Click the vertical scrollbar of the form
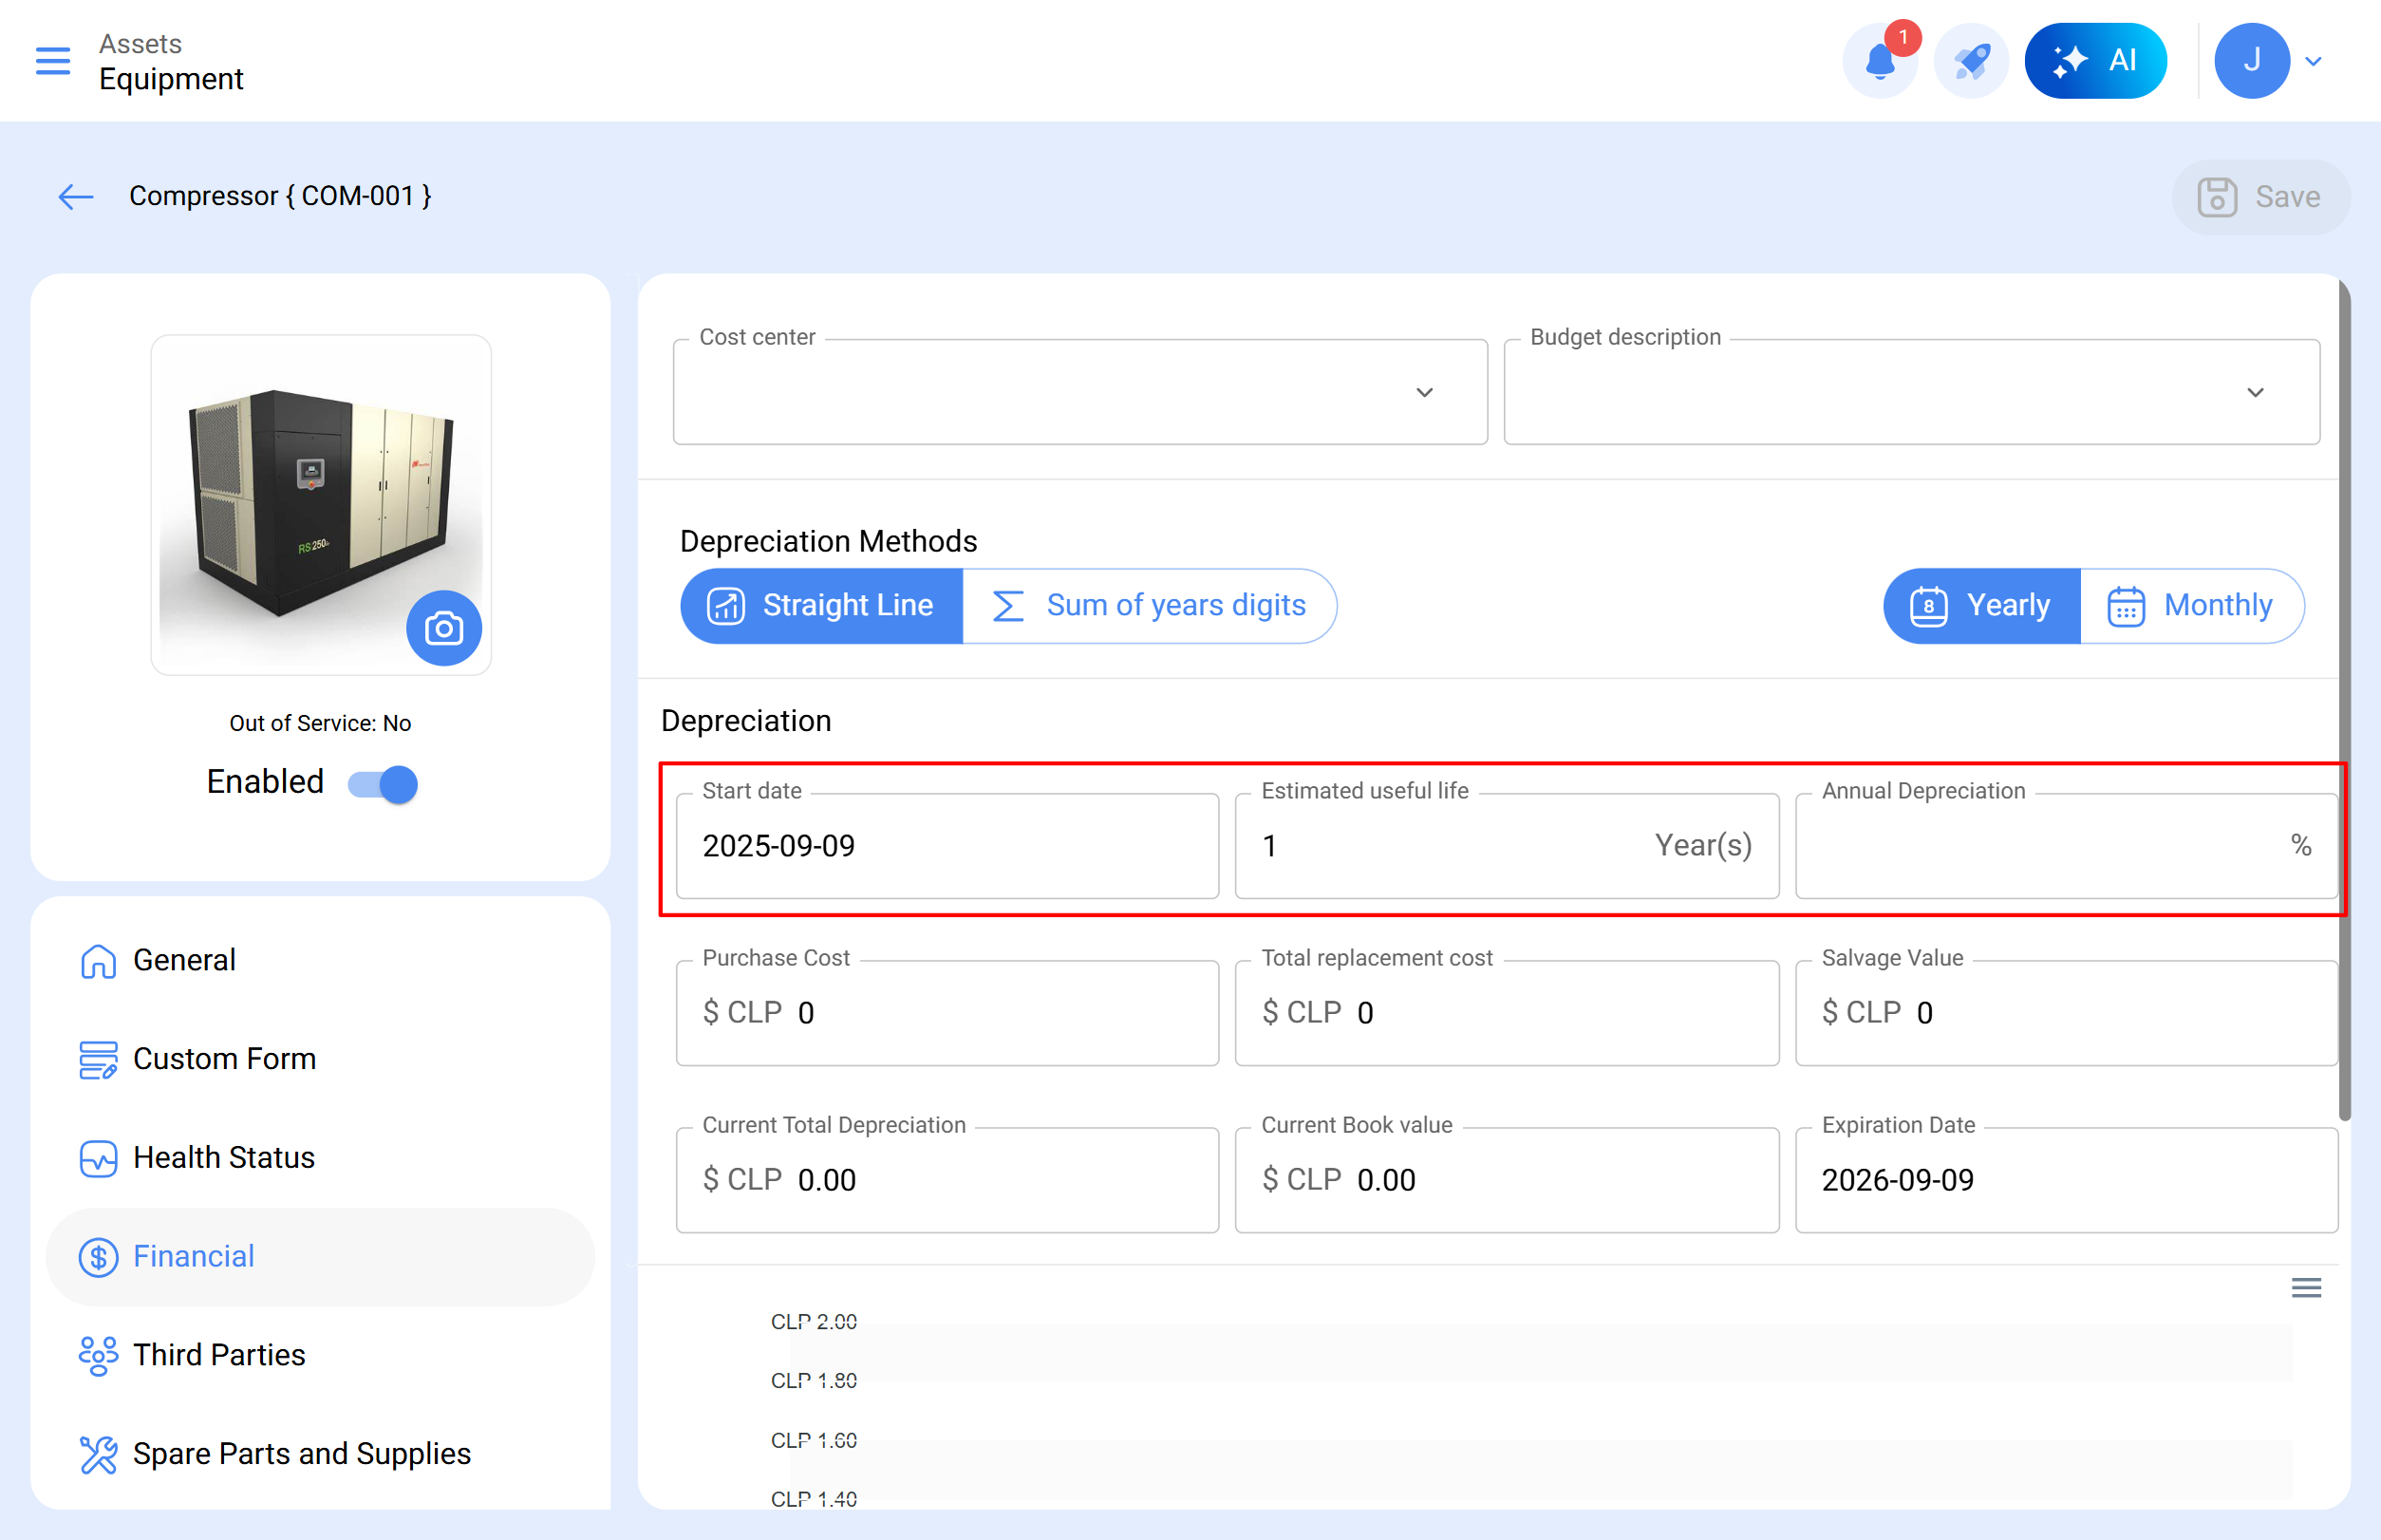2381x1540 pixels. click(x=2344, y=700)
